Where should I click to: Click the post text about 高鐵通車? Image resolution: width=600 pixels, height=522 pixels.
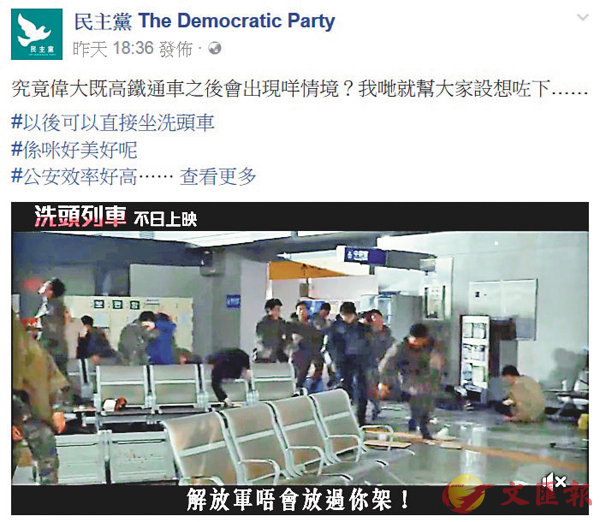[x=300, y=88]
